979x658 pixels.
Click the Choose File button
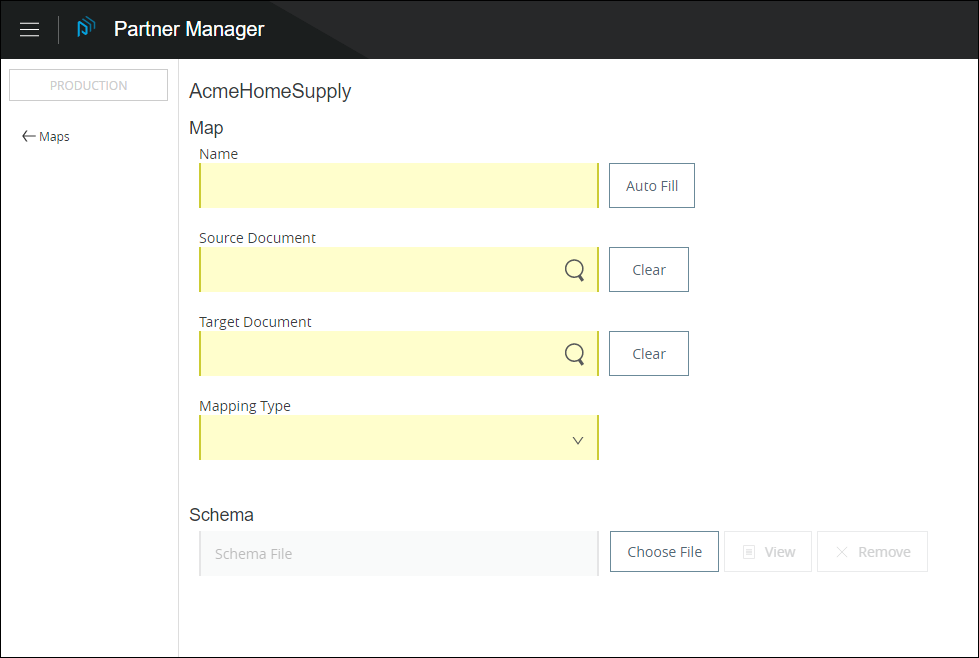tap(664, 552)
